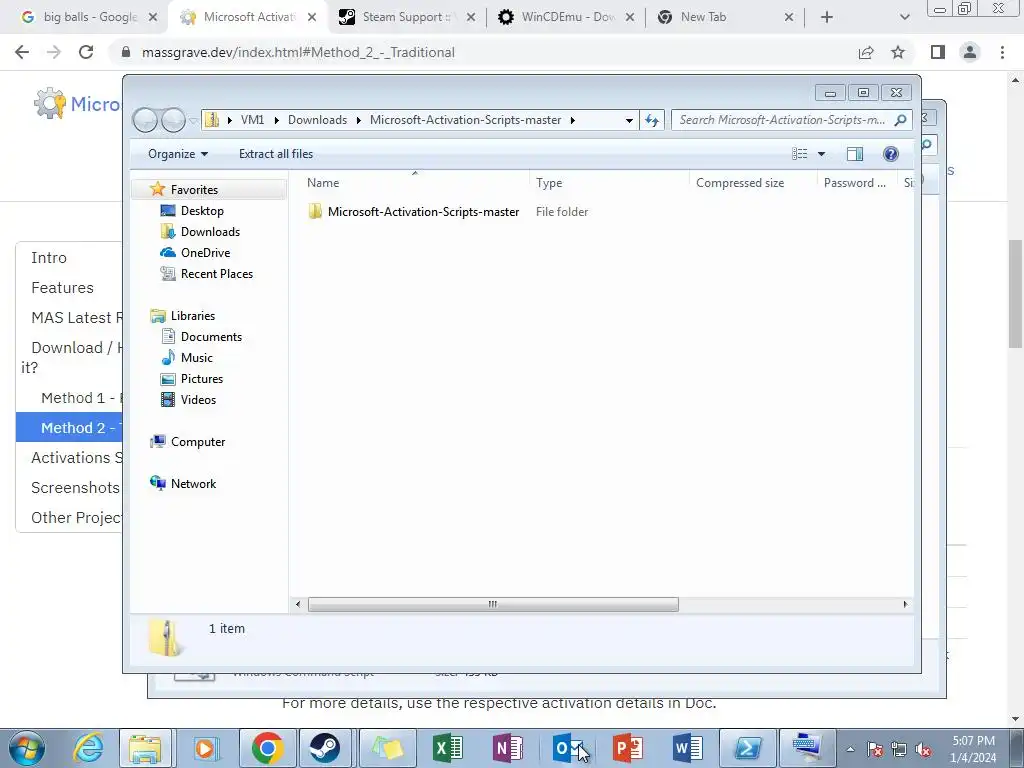Toggle the Explorer preview pane icon

(854, 153)
